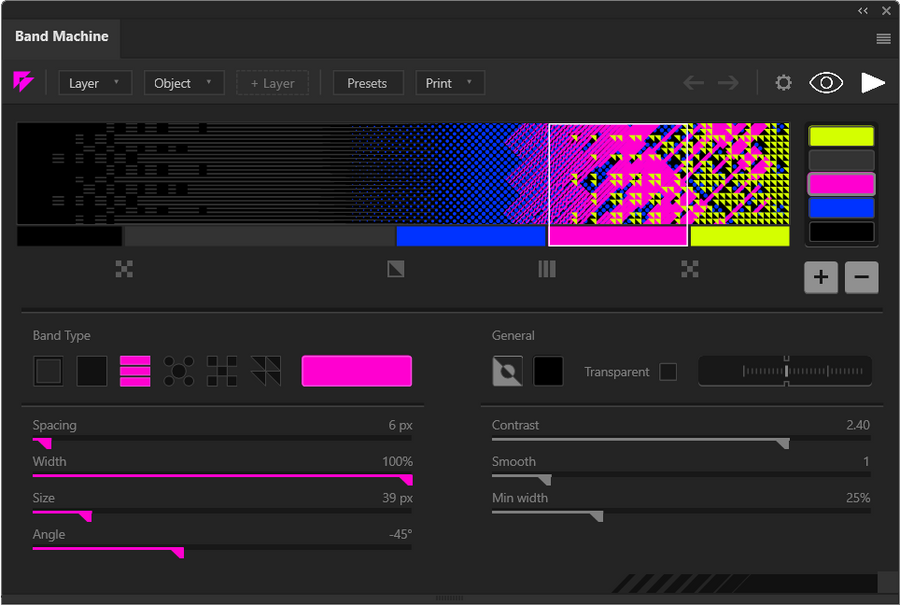900x605 pixels.
Task: Run the effect with the play button
Action: pyautogui.click(x=873, y=83)
